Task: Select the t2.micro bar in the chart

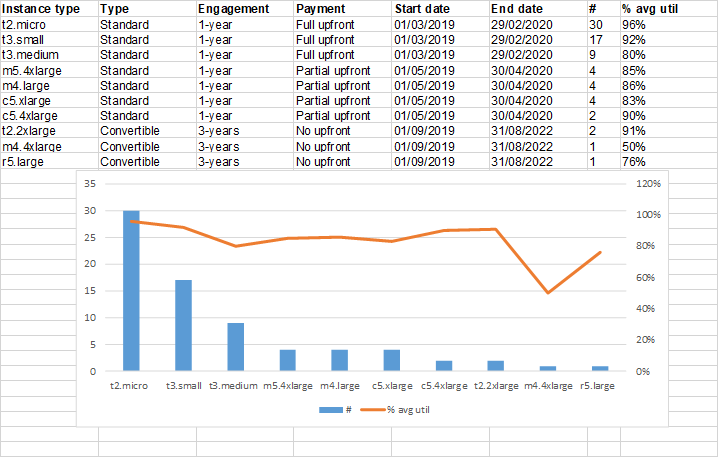Action: pyautogui.click(x=131, y=291)
